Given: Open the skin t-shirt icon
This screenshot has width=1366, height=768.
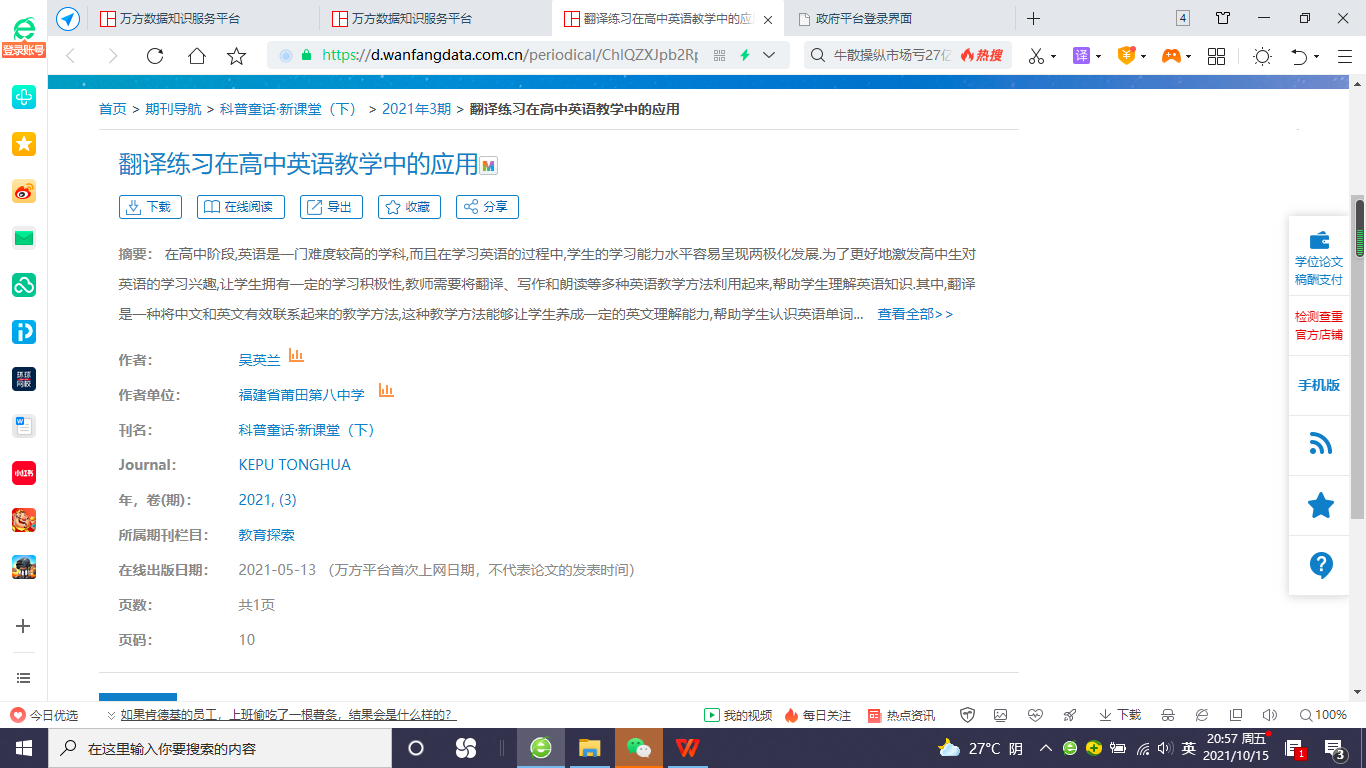Looking at the screenshot, I should point(1223,18).
